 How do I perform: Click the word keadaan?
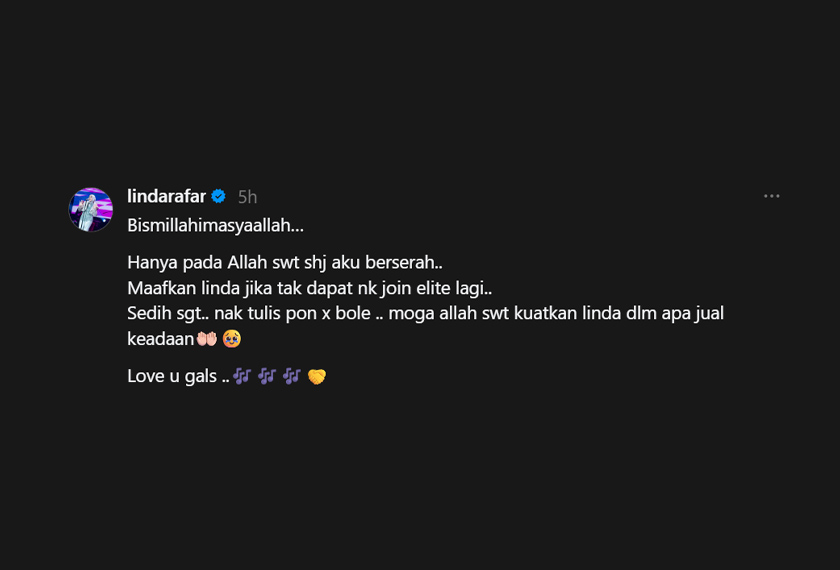tap(160, 339)
